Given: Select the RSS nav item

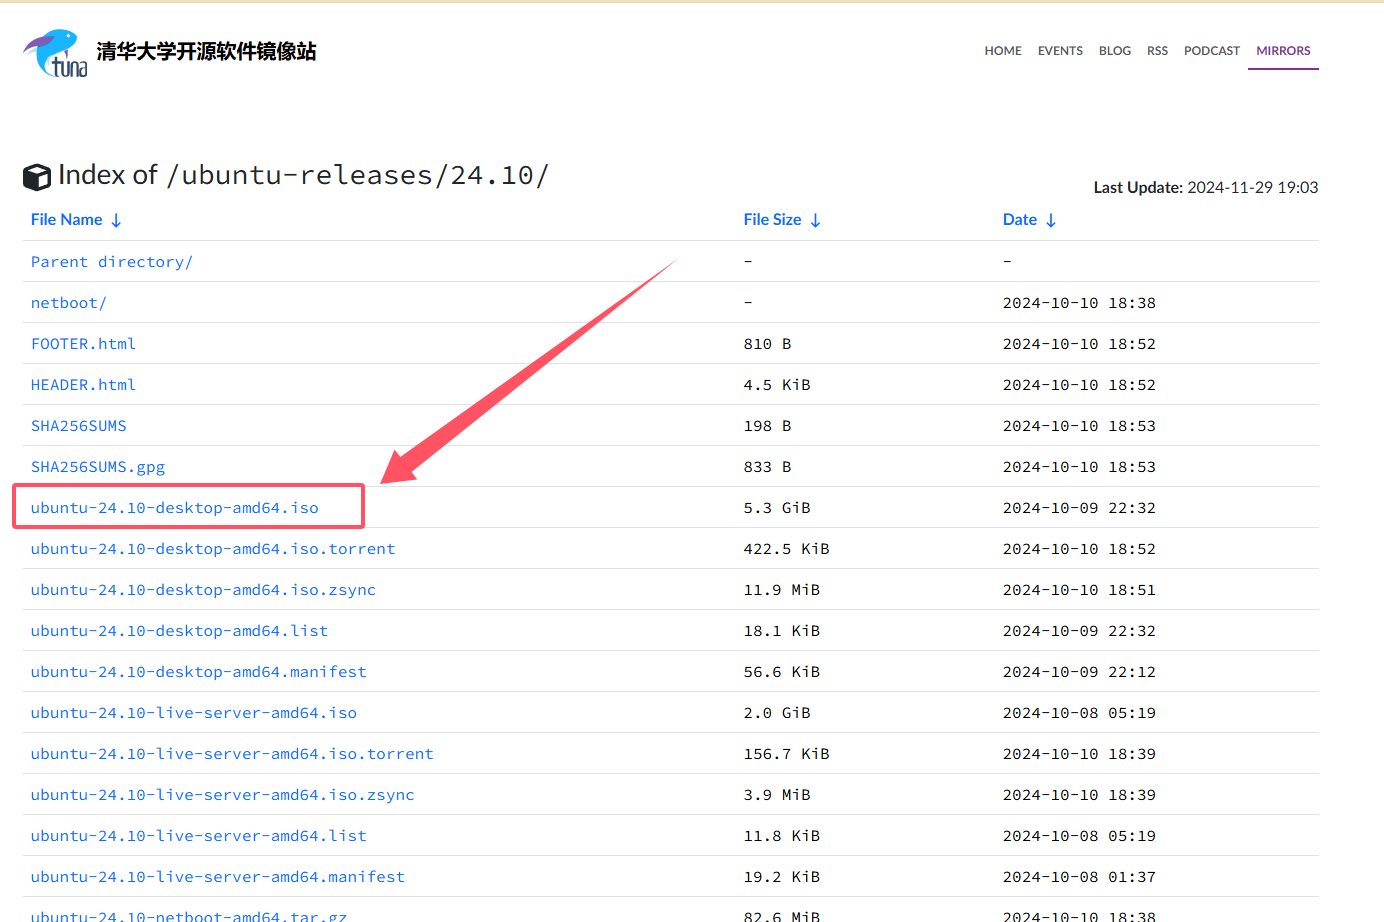Looking at the screenshot, I should click(x=1157, y=51).
